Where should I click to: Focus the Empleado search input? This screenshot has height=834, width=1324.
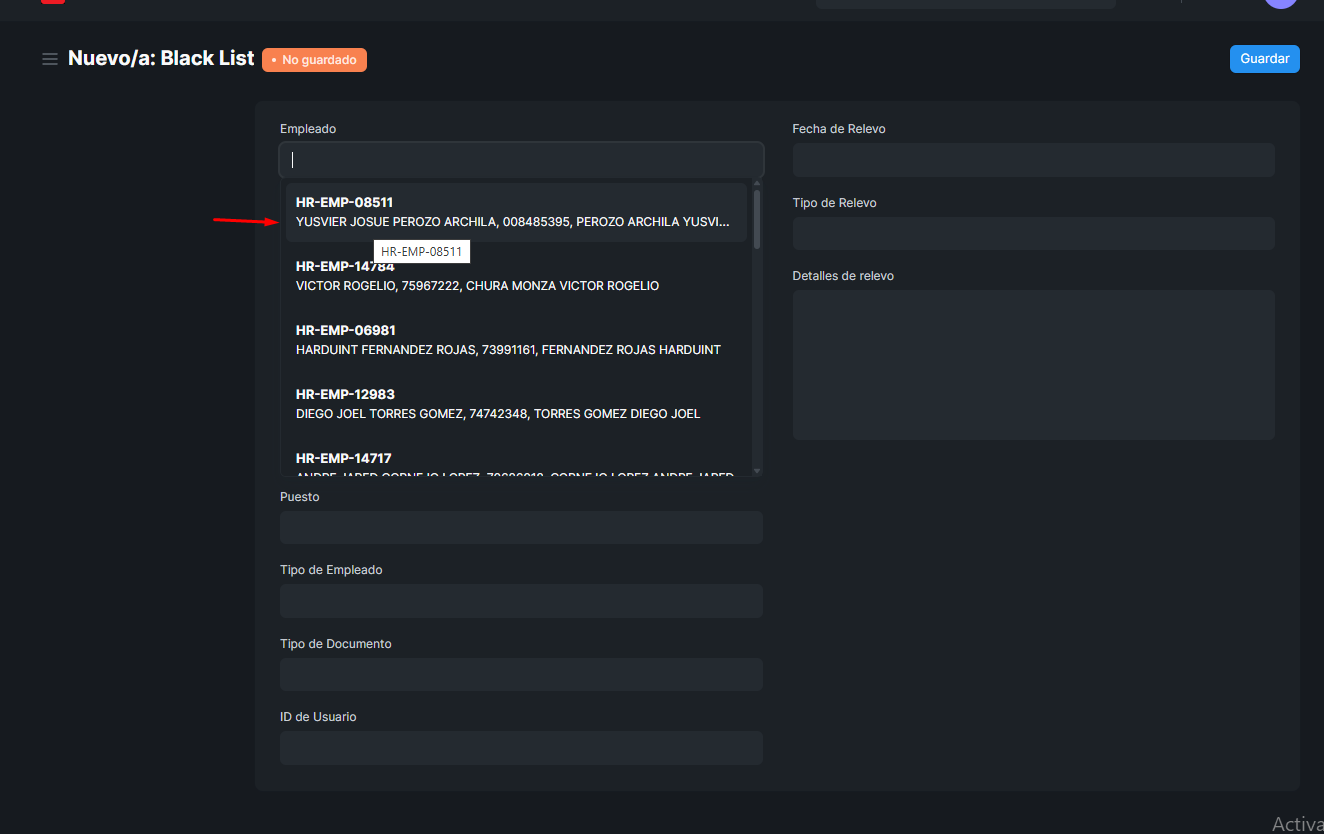(x=521, y=160)
